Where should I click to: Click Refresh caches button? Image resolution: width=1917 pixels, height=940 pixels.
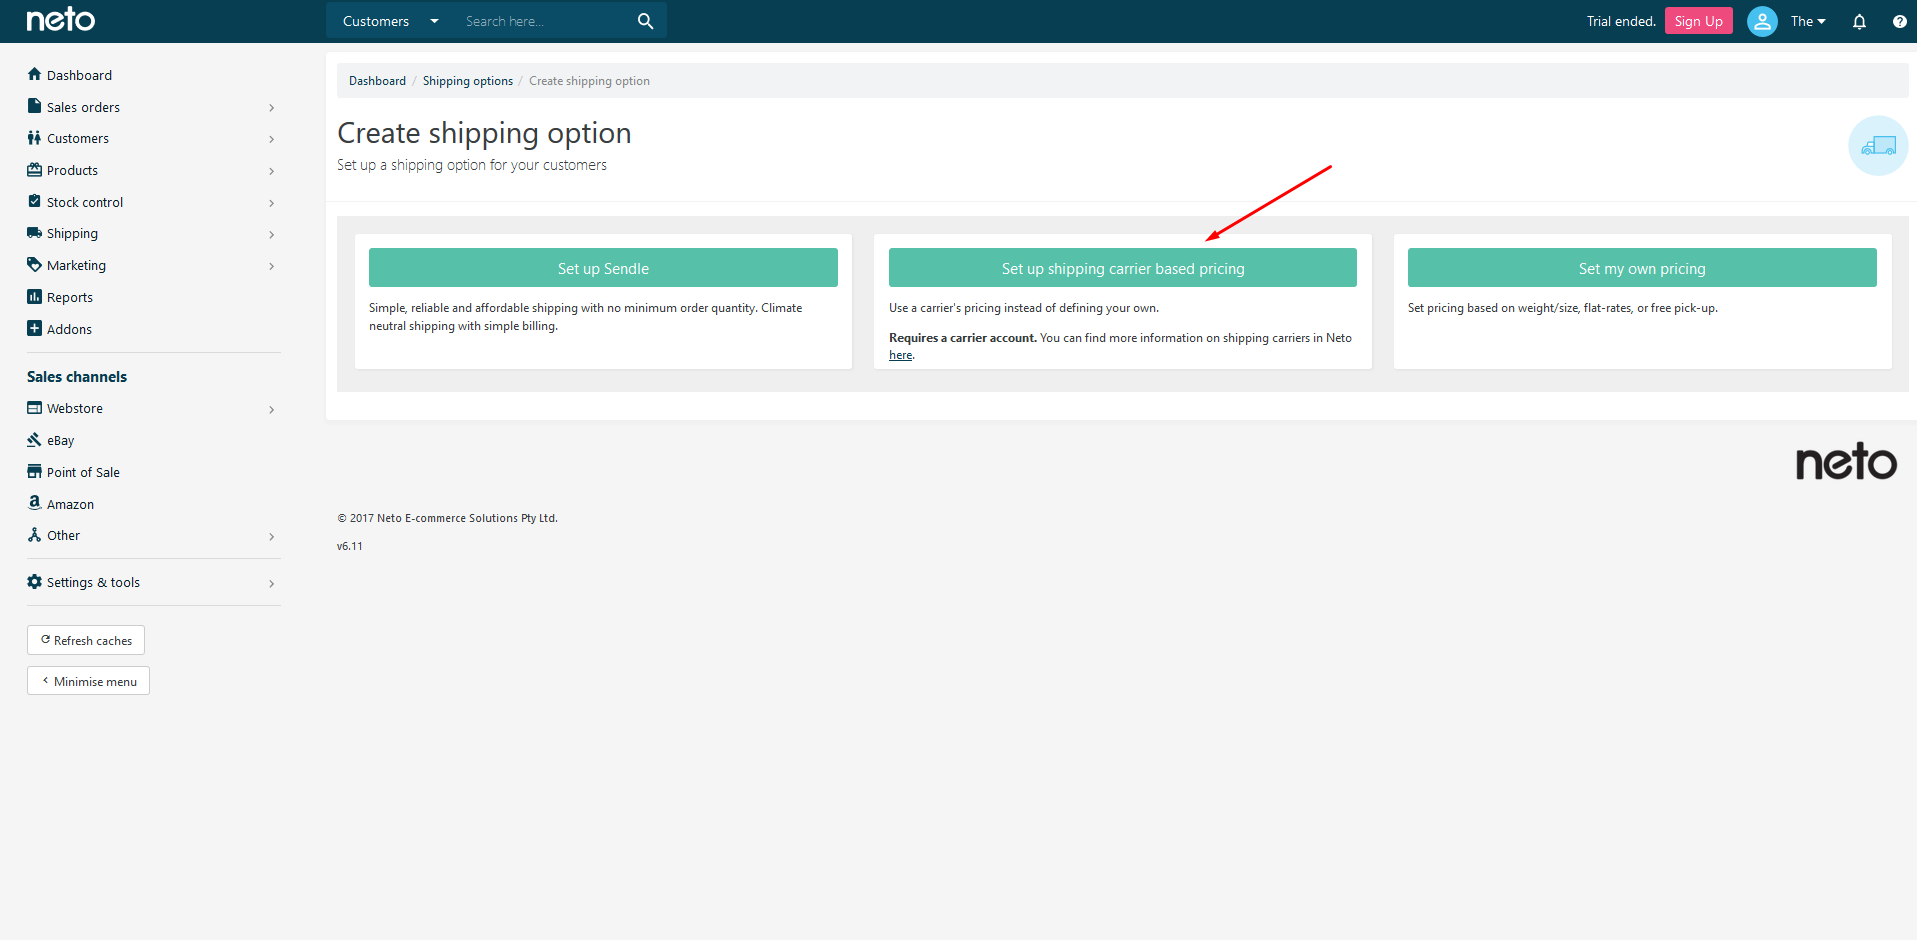(x=86, y=640)
